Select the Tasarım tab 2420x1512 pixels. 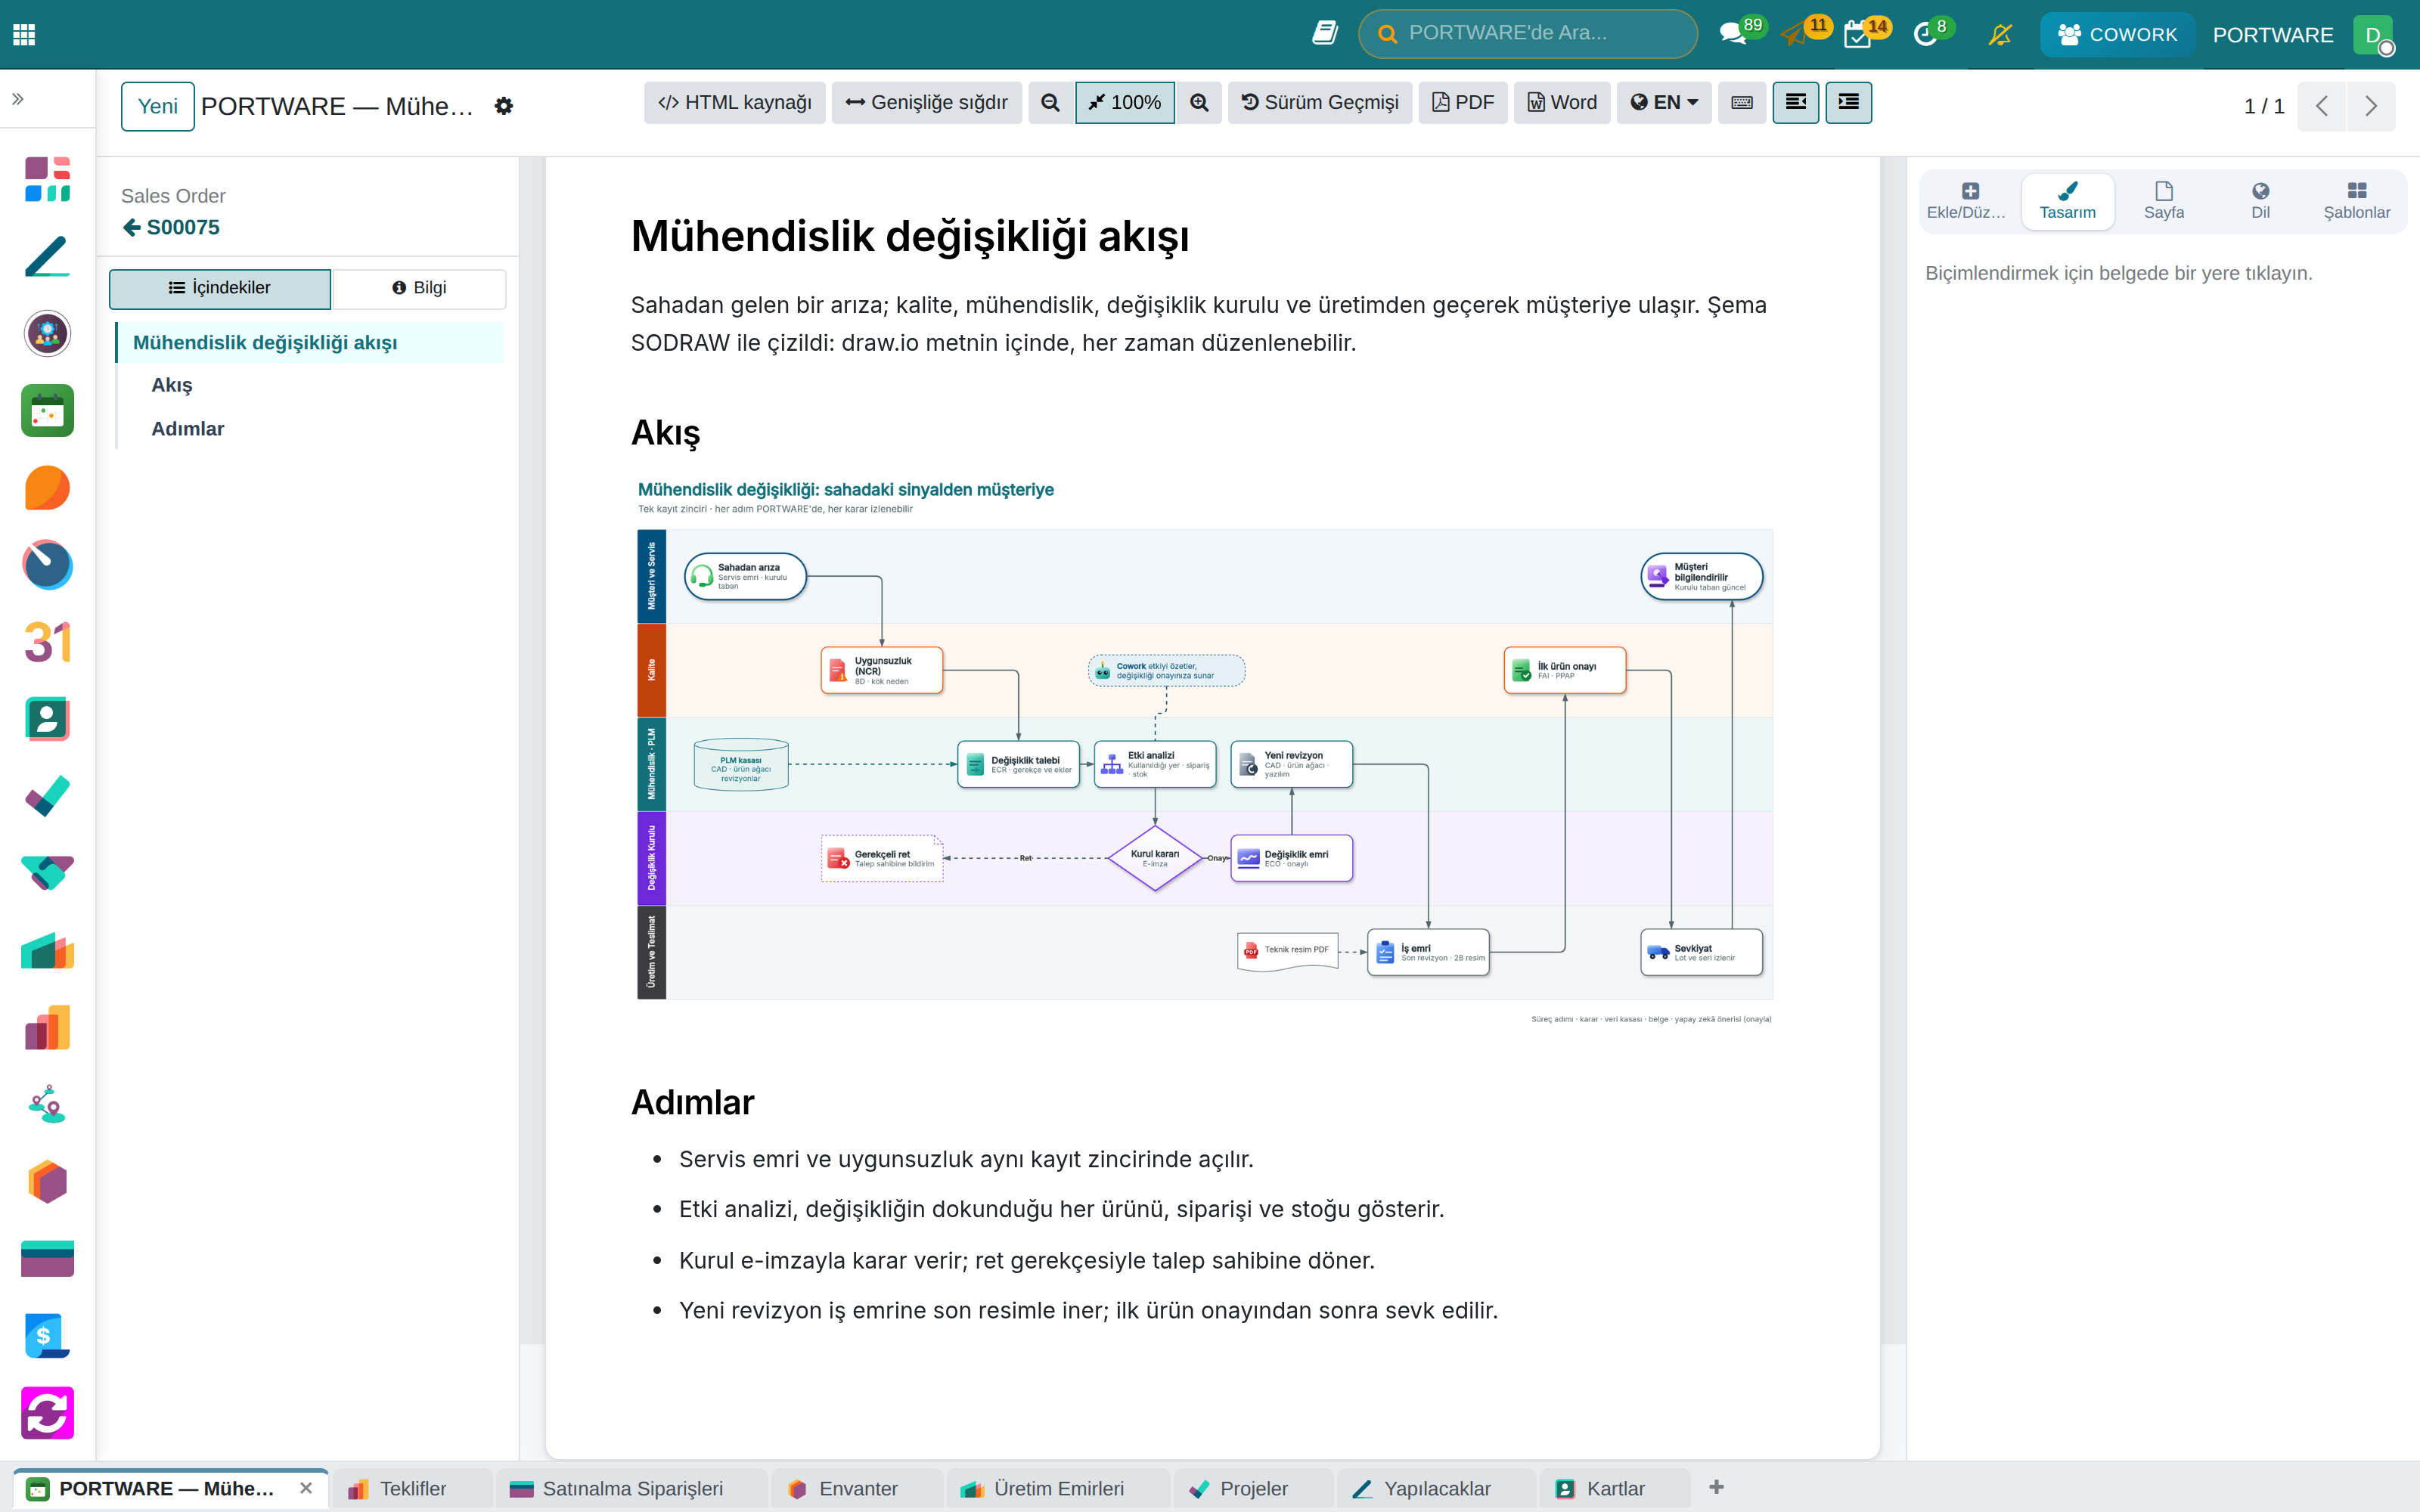2067,201
